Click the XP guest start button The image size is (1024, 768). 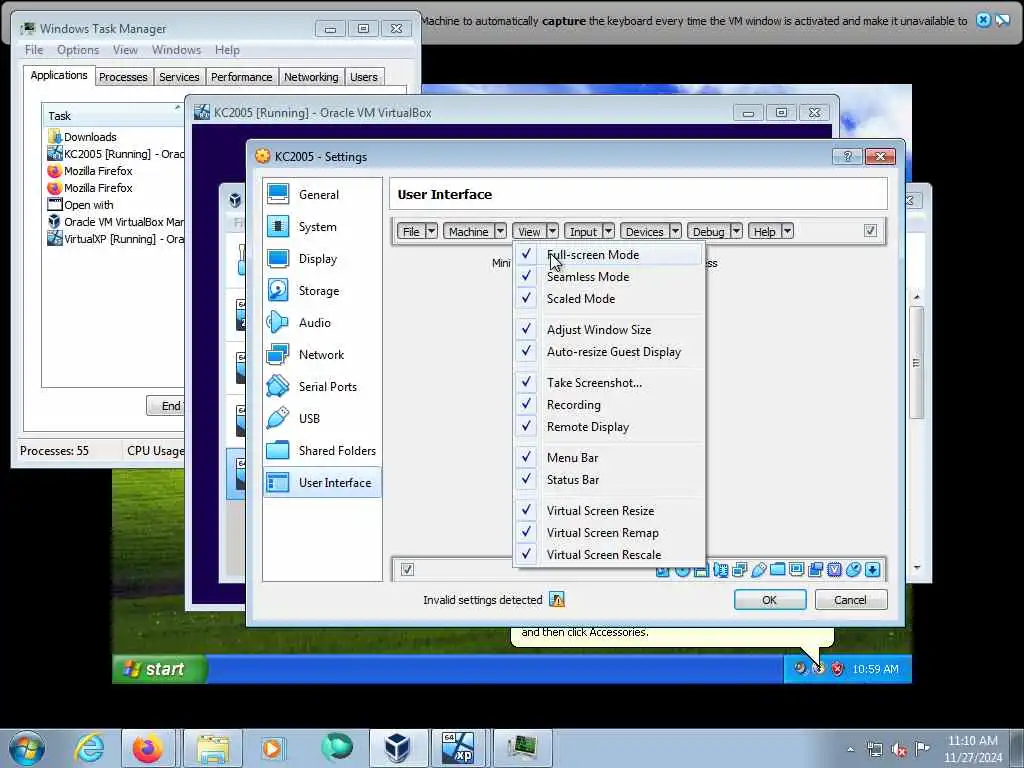click(x=160, y=669)
